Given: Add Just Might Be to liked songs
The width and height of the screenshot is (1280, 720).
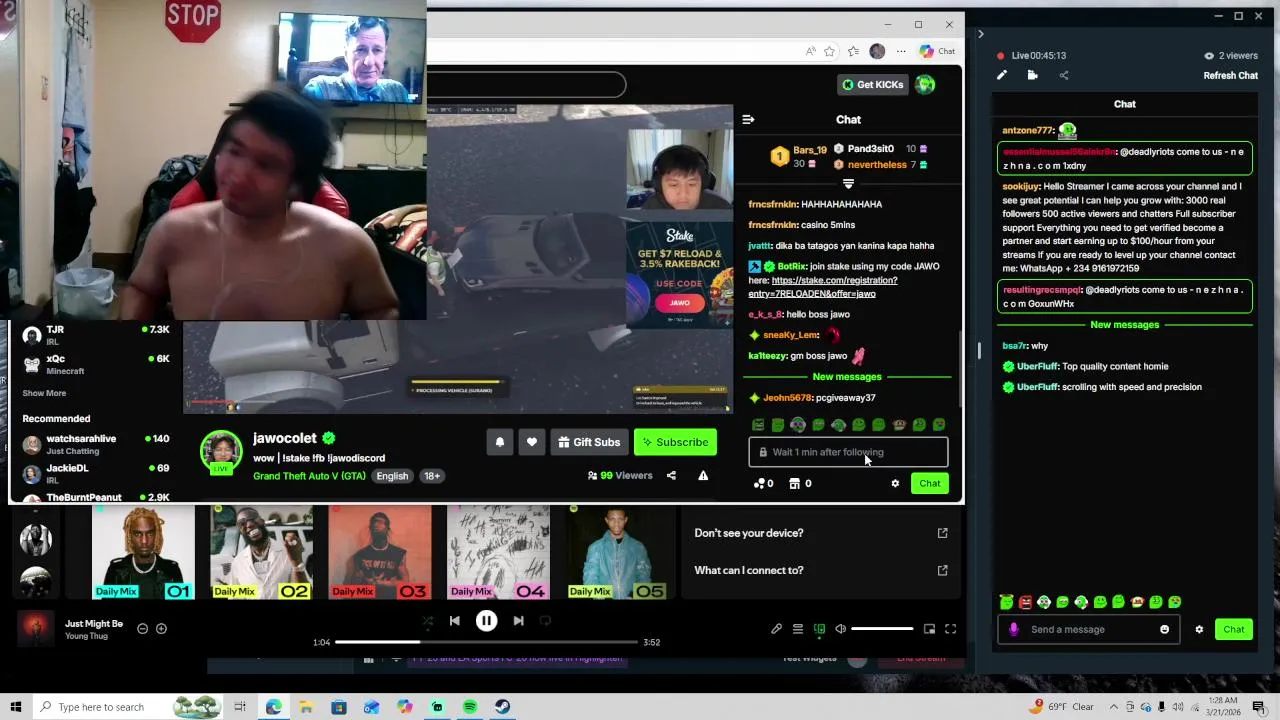Looking at the screenshot, I should point(161,629).
